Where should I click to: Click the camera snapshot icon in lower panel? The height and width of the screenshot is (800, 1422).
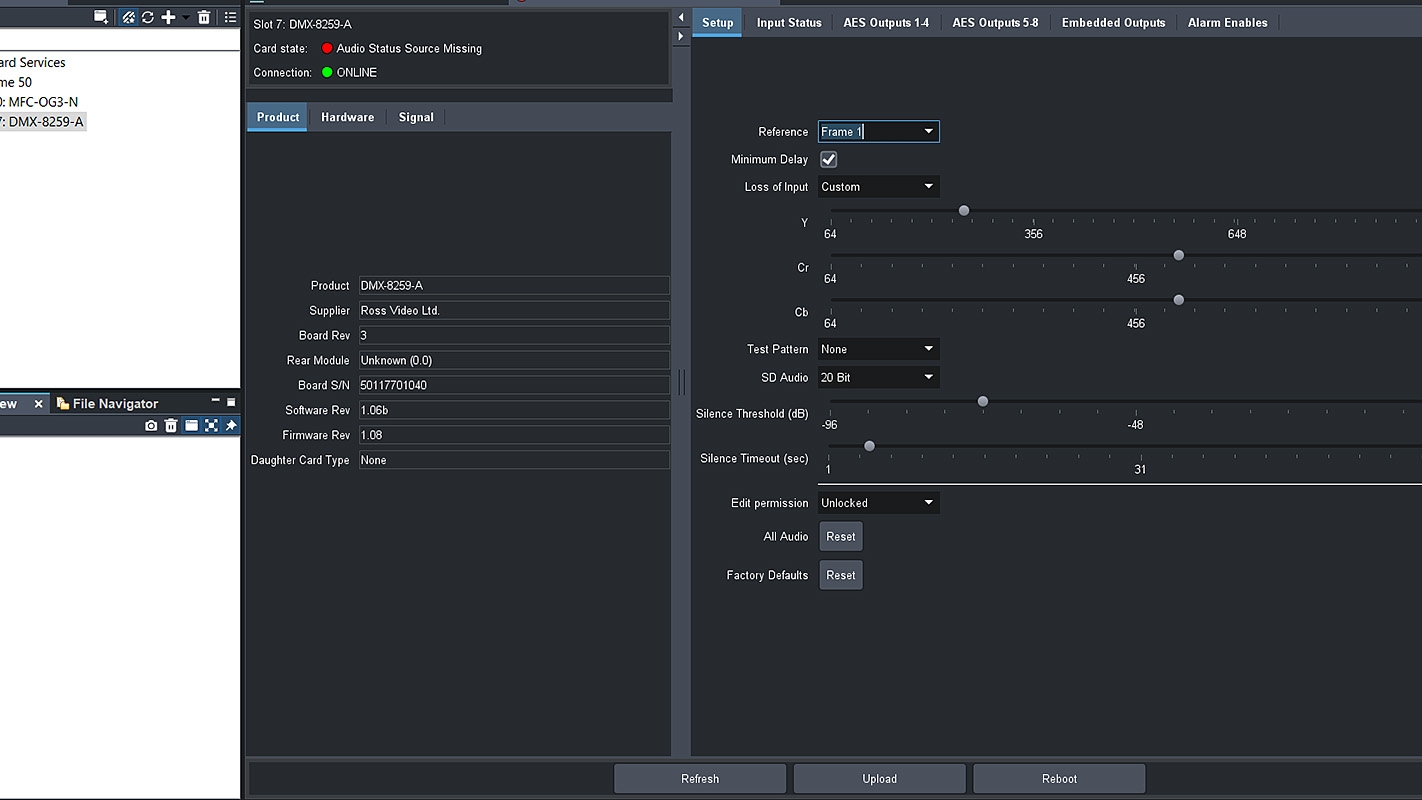pos(151,426)
